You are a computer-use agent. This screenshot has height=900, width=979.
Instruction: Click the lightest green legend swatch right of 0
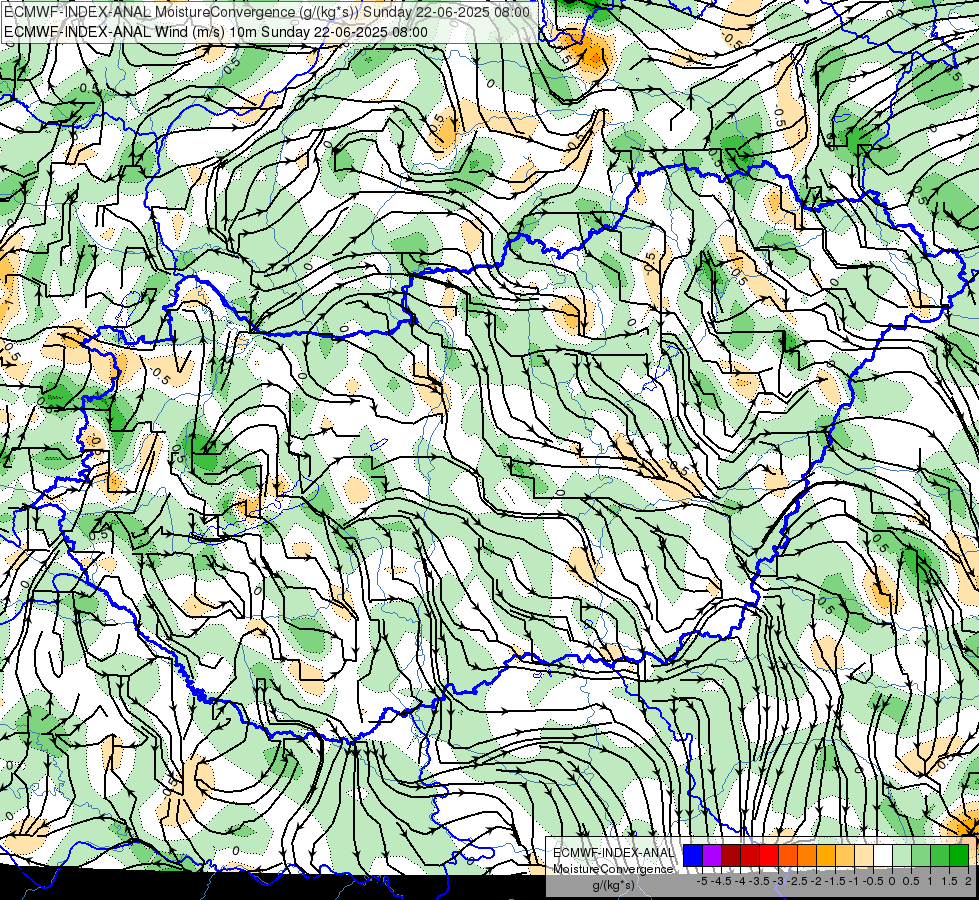tap(902, 855)
